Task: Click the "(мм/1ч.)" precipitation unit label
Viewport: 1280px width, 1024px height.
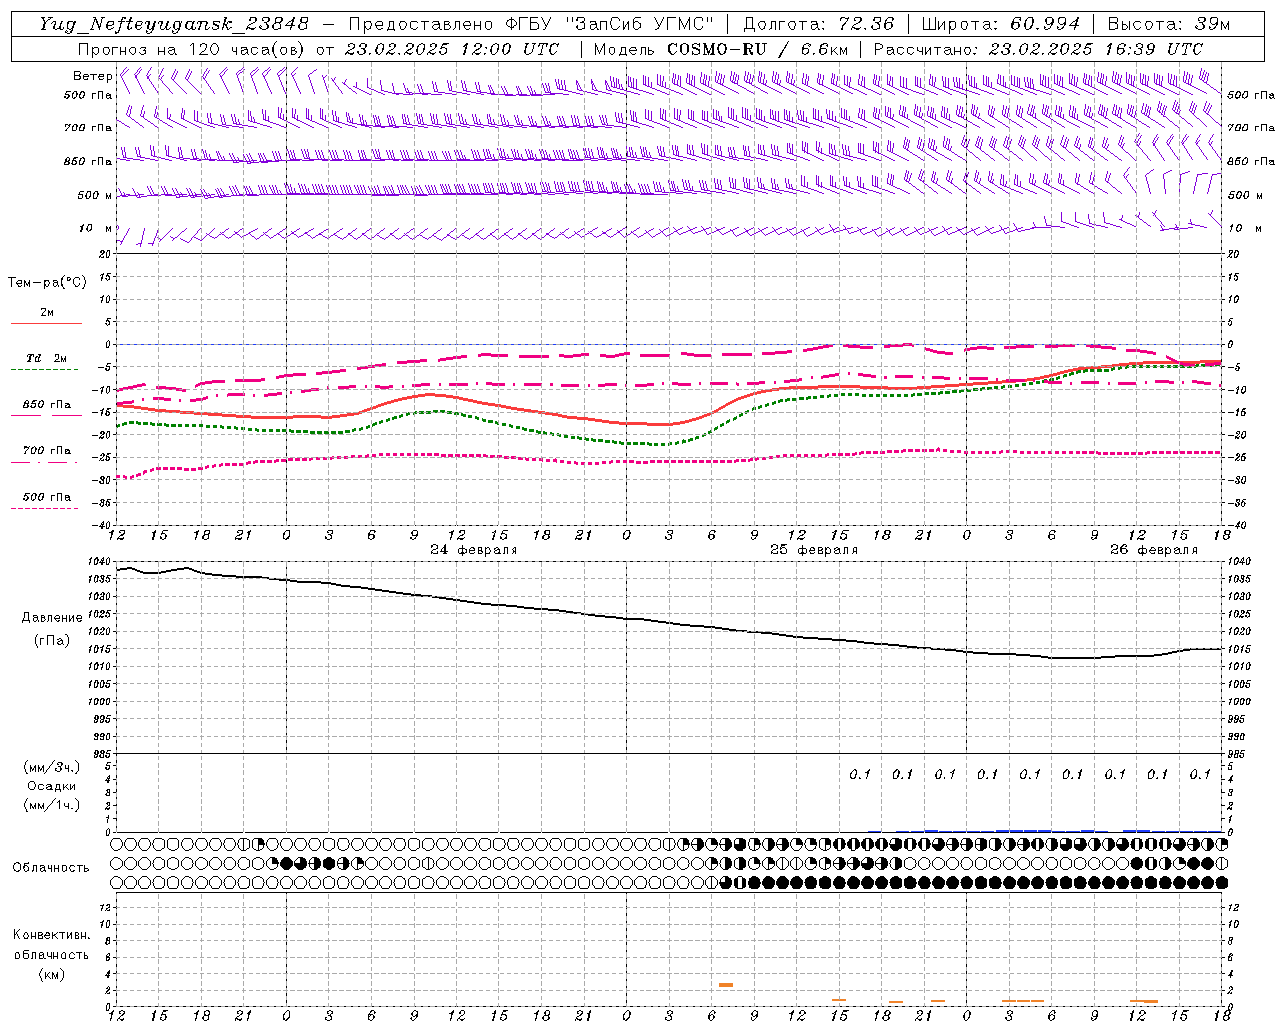Action: coord(52,805)
